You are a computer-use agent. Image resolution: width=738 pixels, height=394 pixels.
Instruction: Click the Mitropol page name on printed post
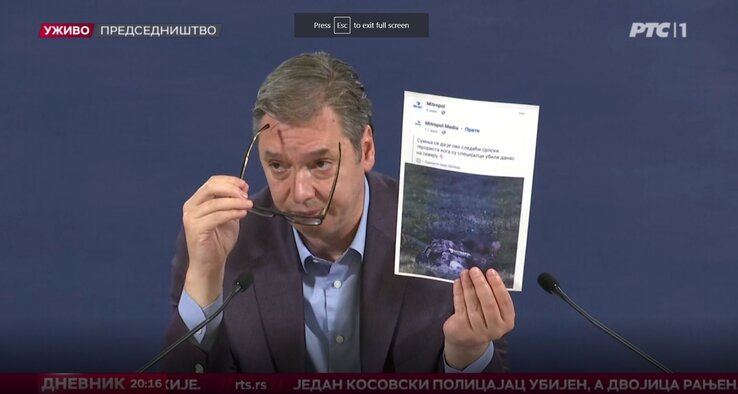coord(435,104)
